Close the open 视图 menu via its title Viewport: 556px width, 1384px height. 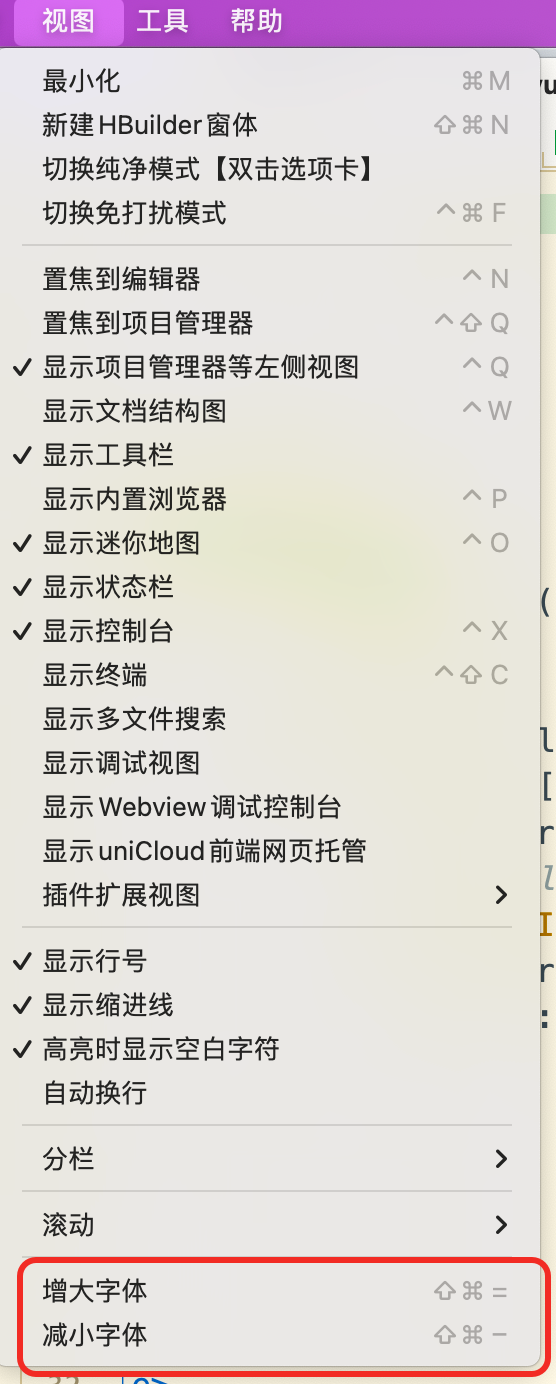pos(69,21)
